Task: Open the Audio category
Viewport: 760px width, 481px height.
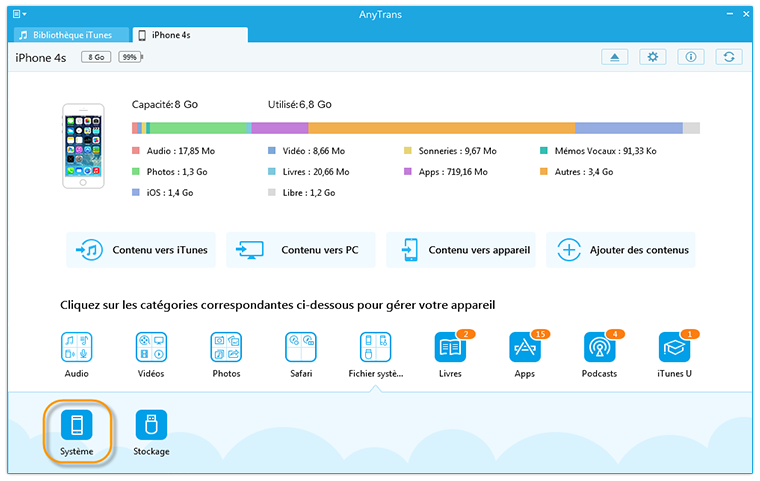Action: coord(77,354)
